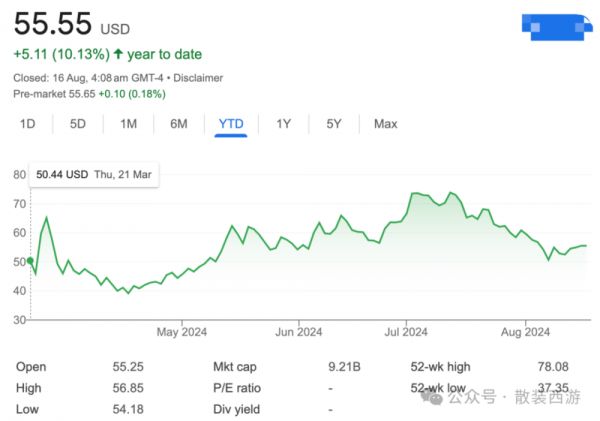
Task: Select the 5Y chart range
Action: 334,124
